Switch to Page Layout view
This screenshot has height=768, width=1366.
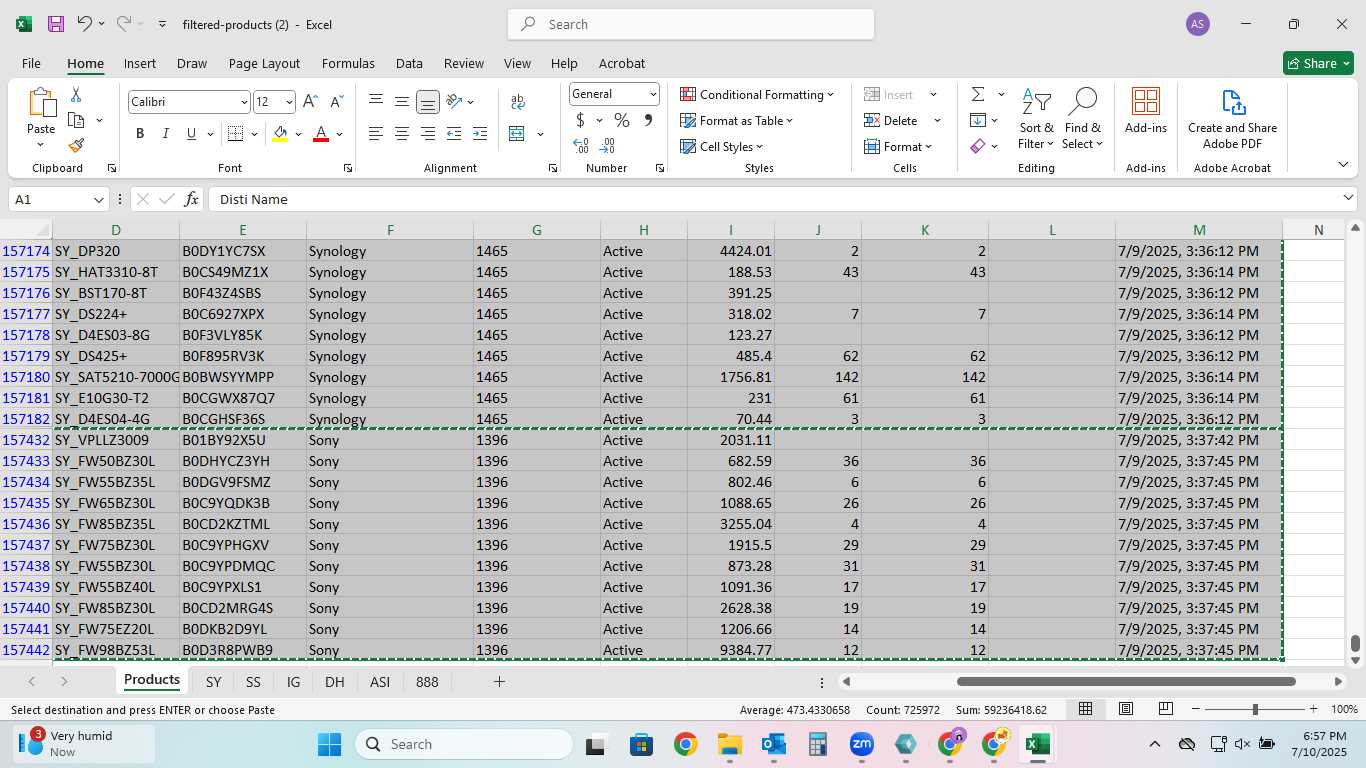coord(1126,709)
